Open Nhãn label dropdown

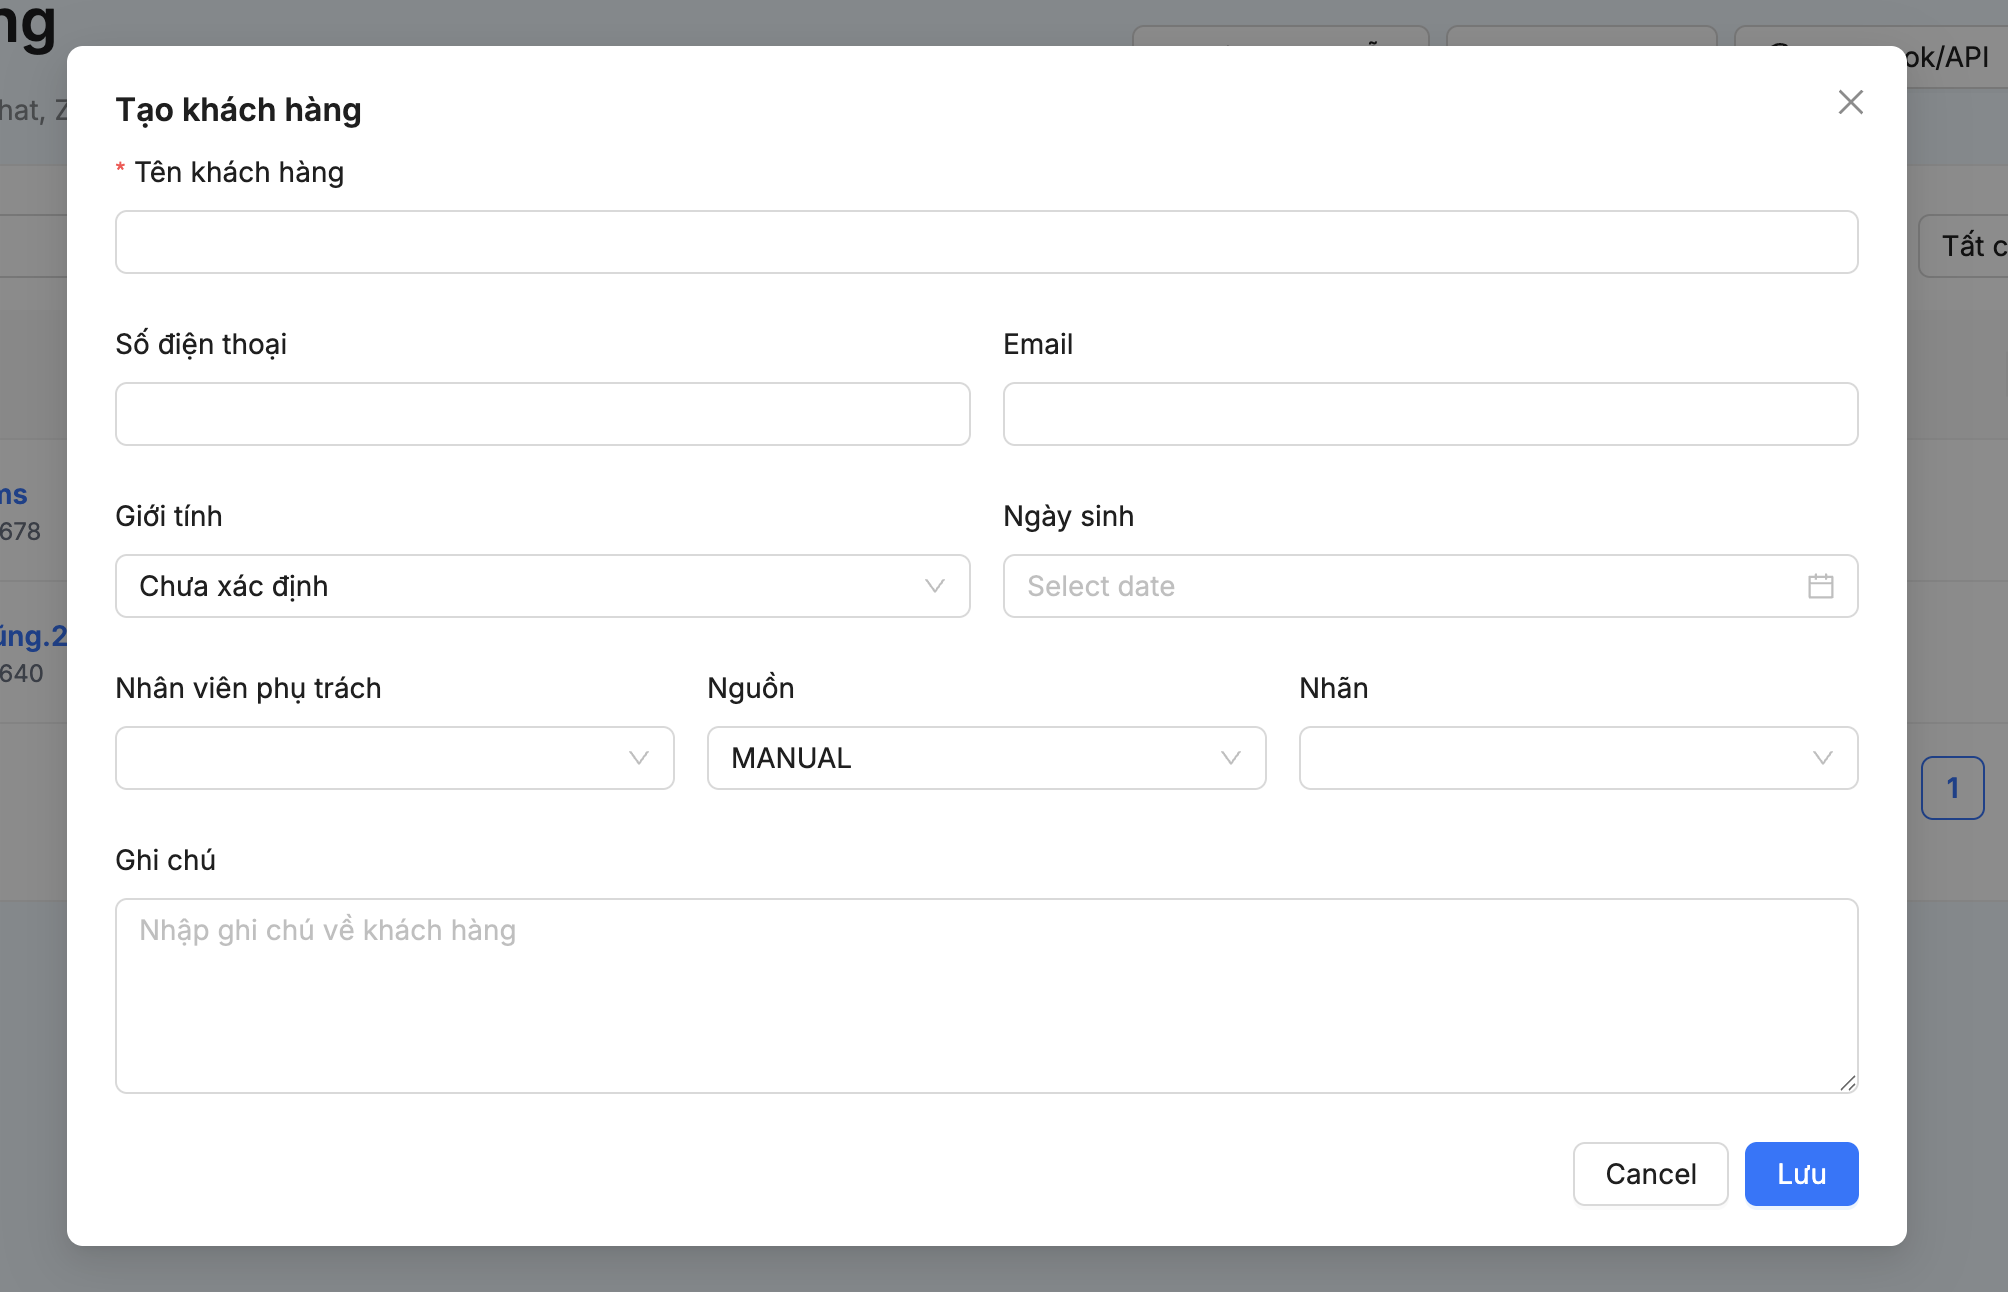[1578, 758]
